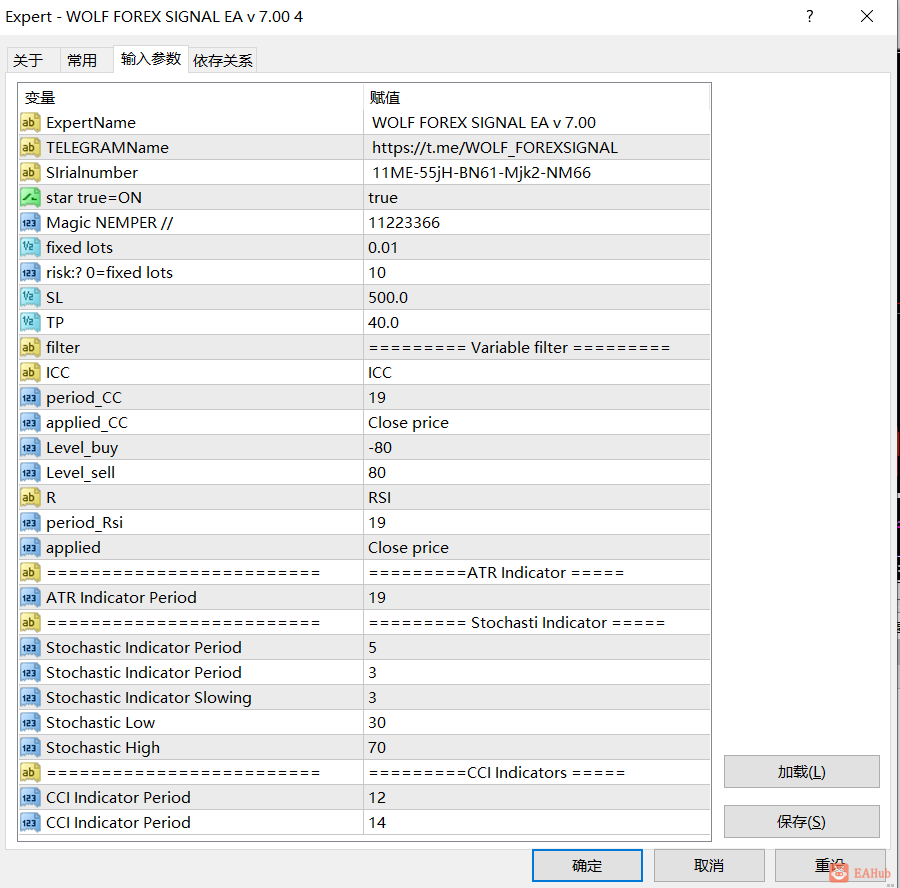
Task: Click the icon beside Level_buy
Action: click(30, 447)
